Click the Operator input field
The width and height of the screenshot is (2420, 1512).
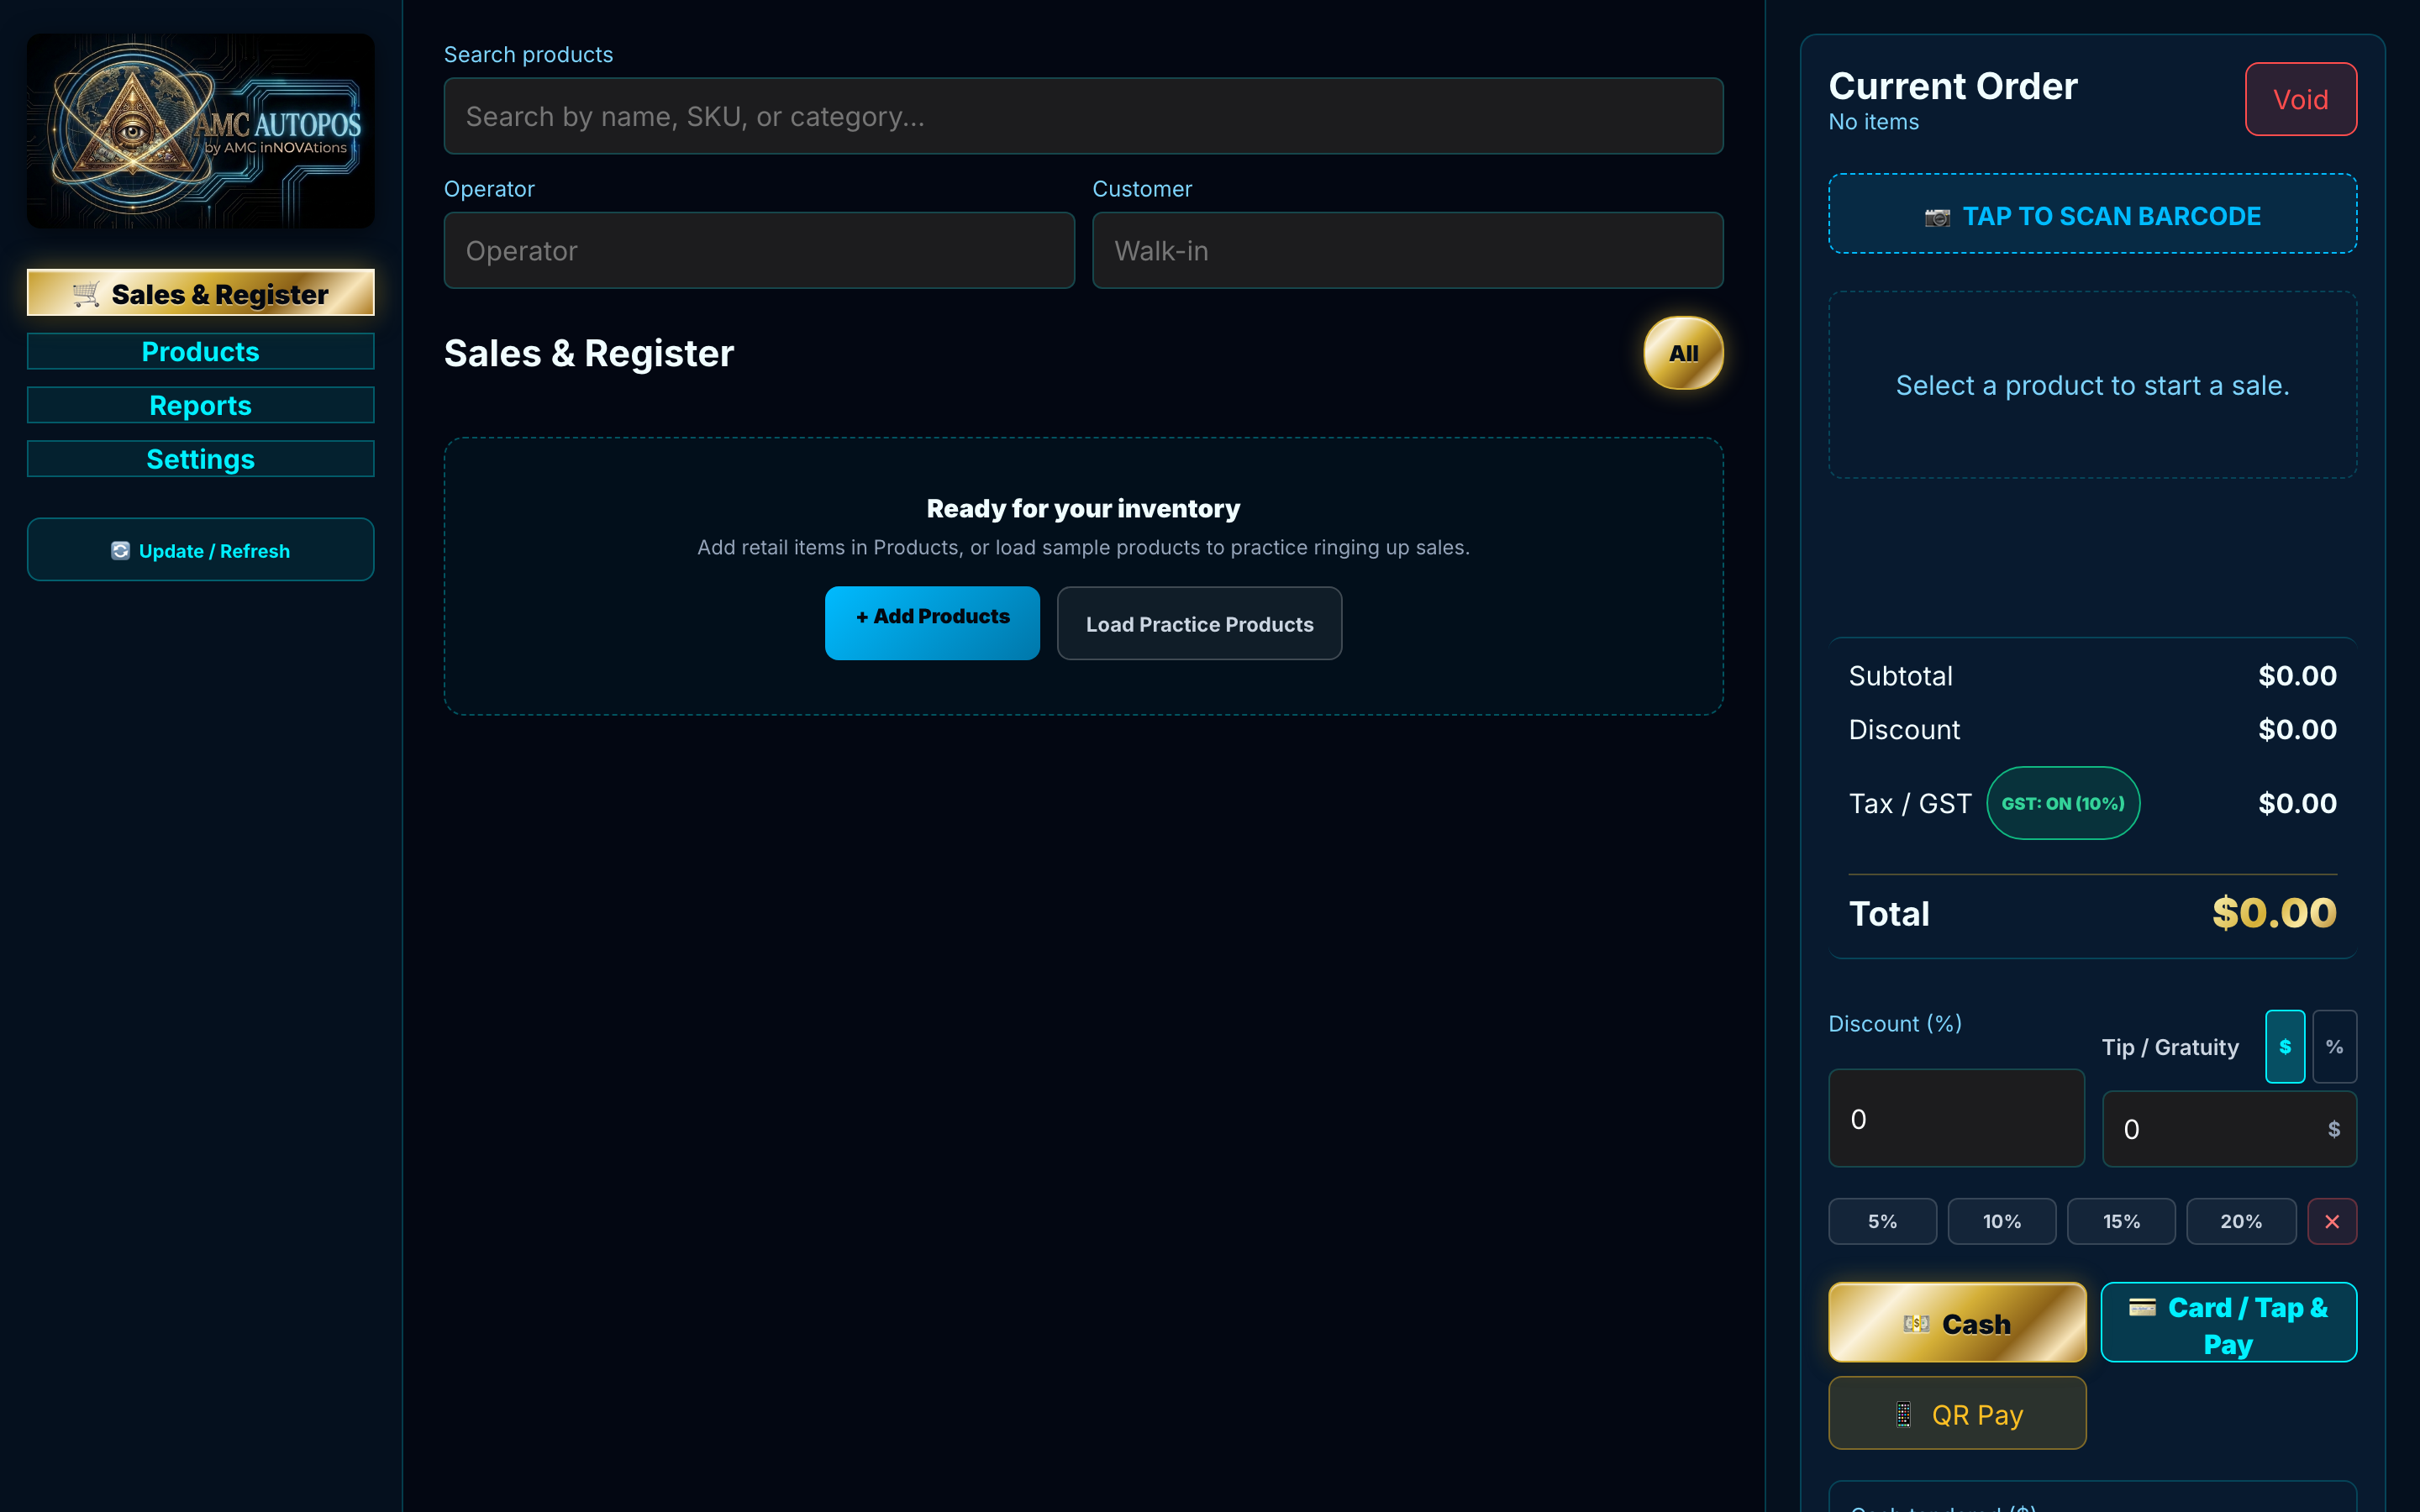click(759, 250)
